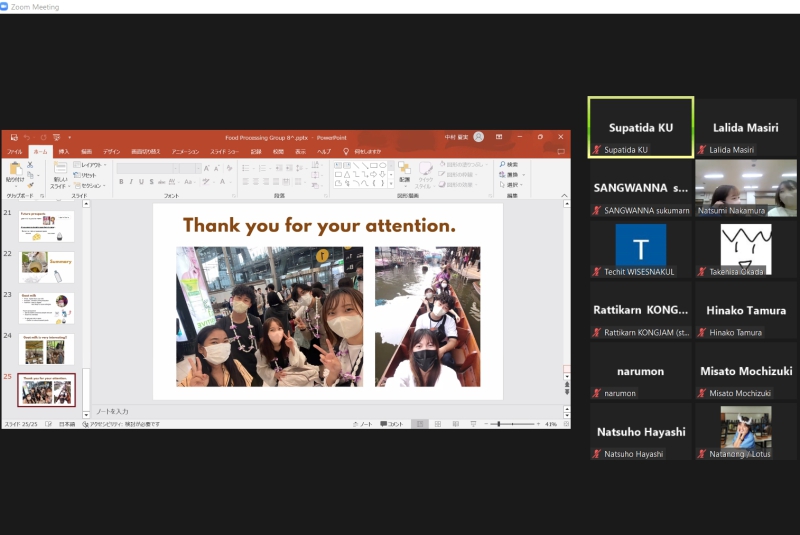Image resolution: width=800 pixels, height=535 pixels.
Task: Open the Insert ribbon tab
Action: click(64, 151)
